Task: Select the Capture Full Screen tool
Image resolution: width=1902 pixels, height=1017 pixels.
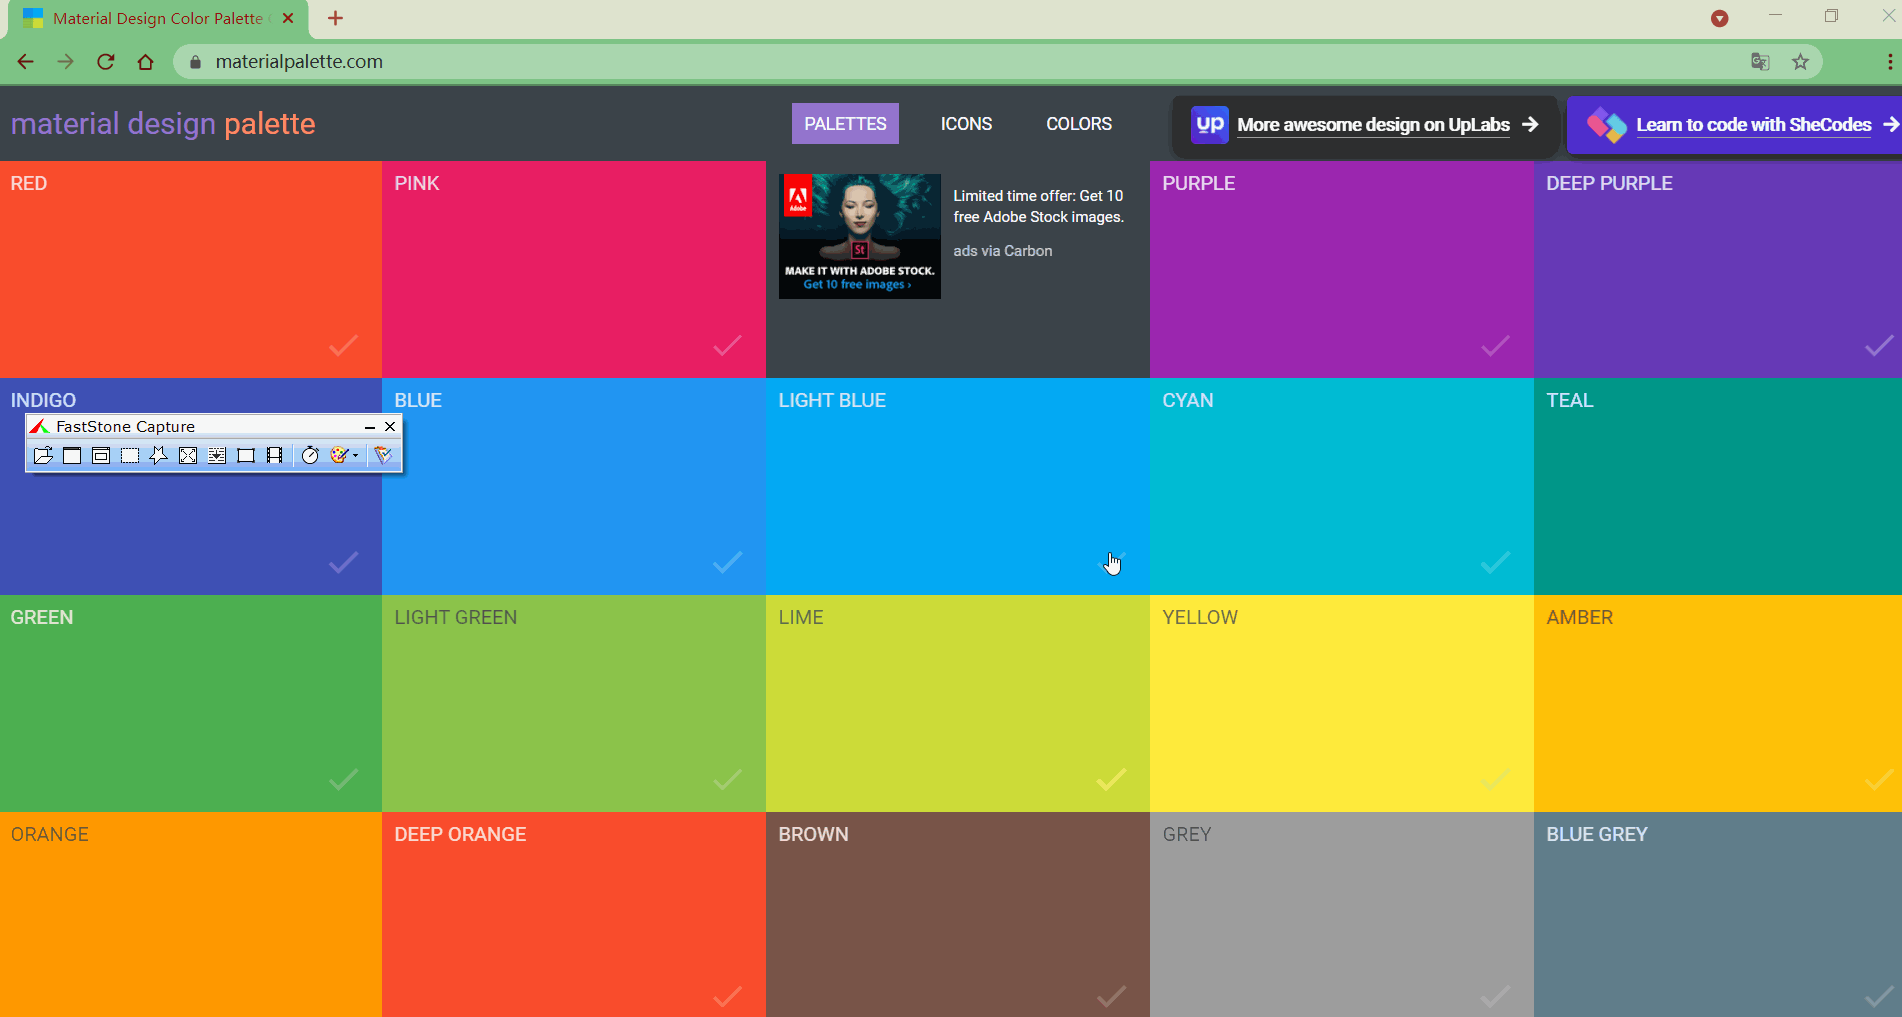Action: [188, 456]
